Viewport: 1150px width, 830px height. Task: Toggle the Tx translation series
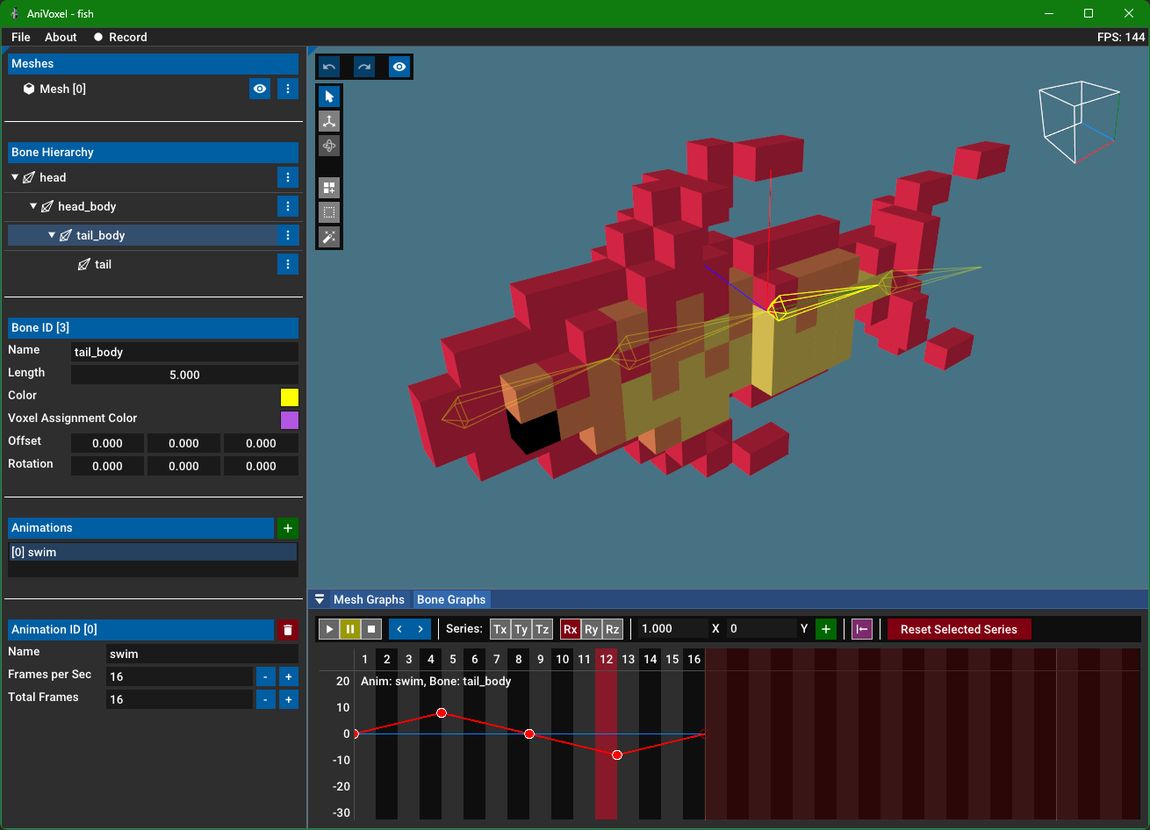pos(500,629)
